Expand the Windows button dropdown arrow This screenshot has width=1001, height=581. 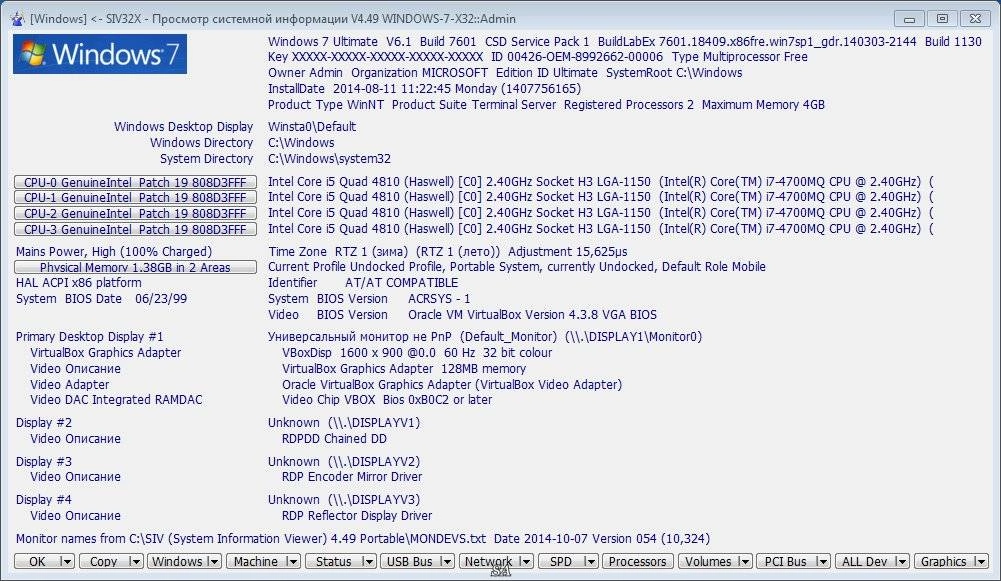tap(214, 561)
